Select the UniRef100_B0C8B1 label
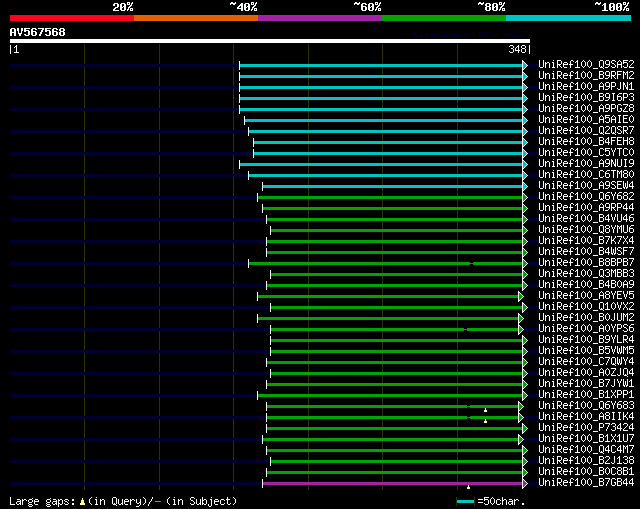The width and height of the screenshot is (640, 509). 586,472
